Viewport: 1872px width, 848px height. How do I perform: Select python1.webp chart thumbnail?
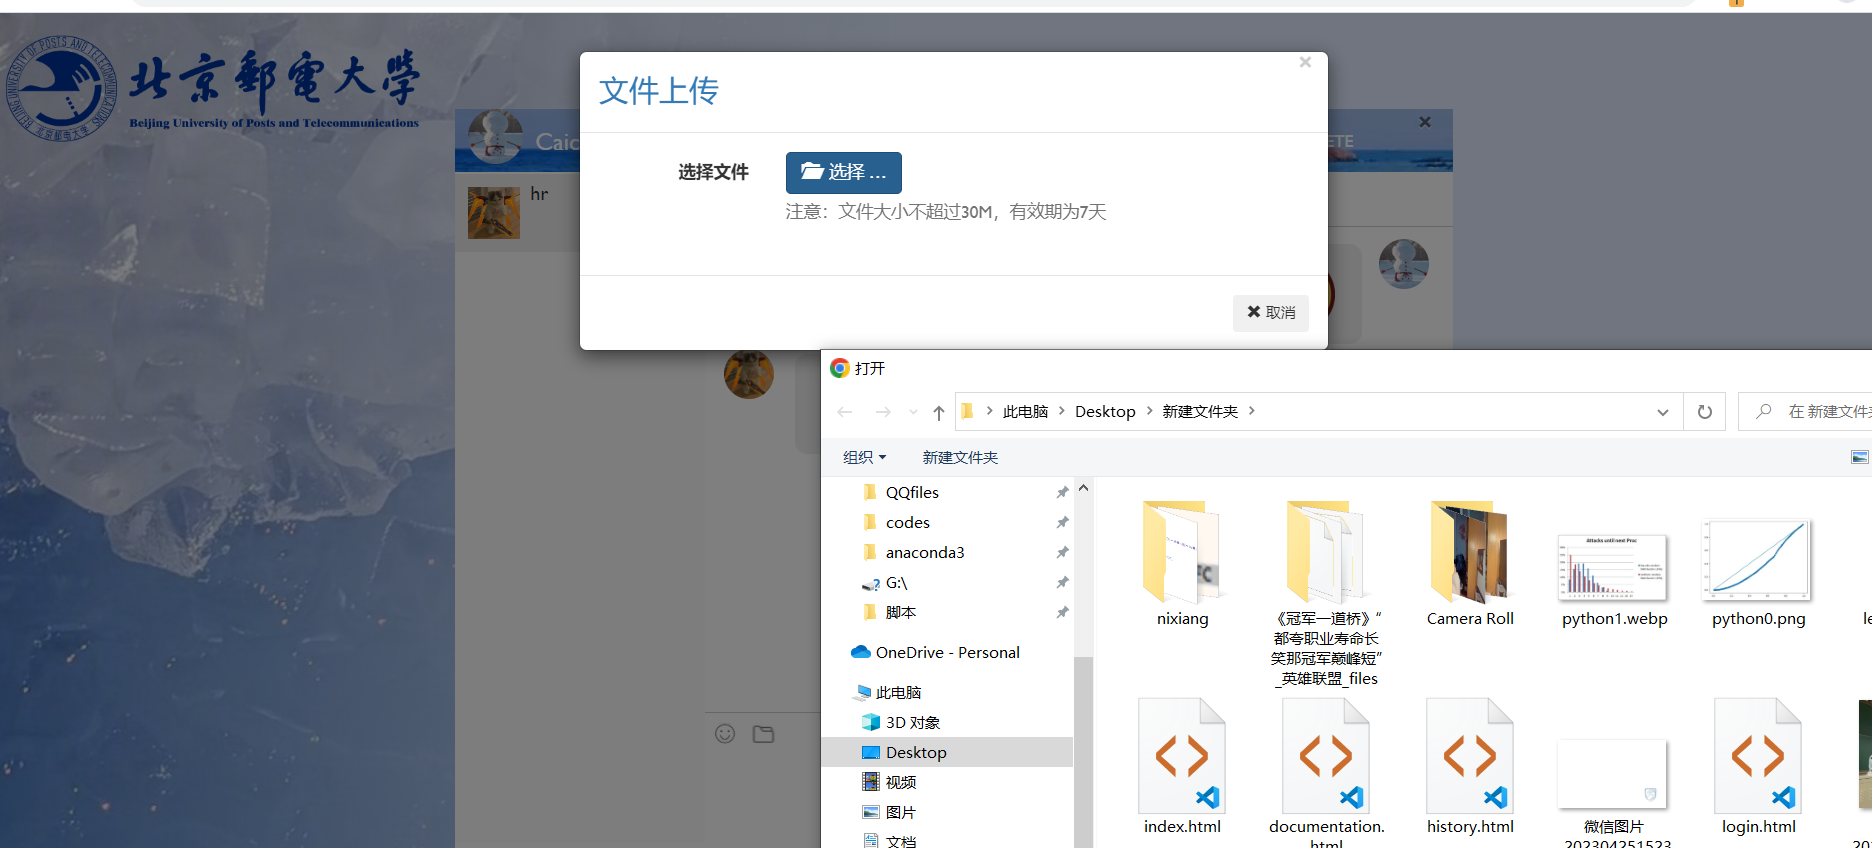click(1614, 566)
